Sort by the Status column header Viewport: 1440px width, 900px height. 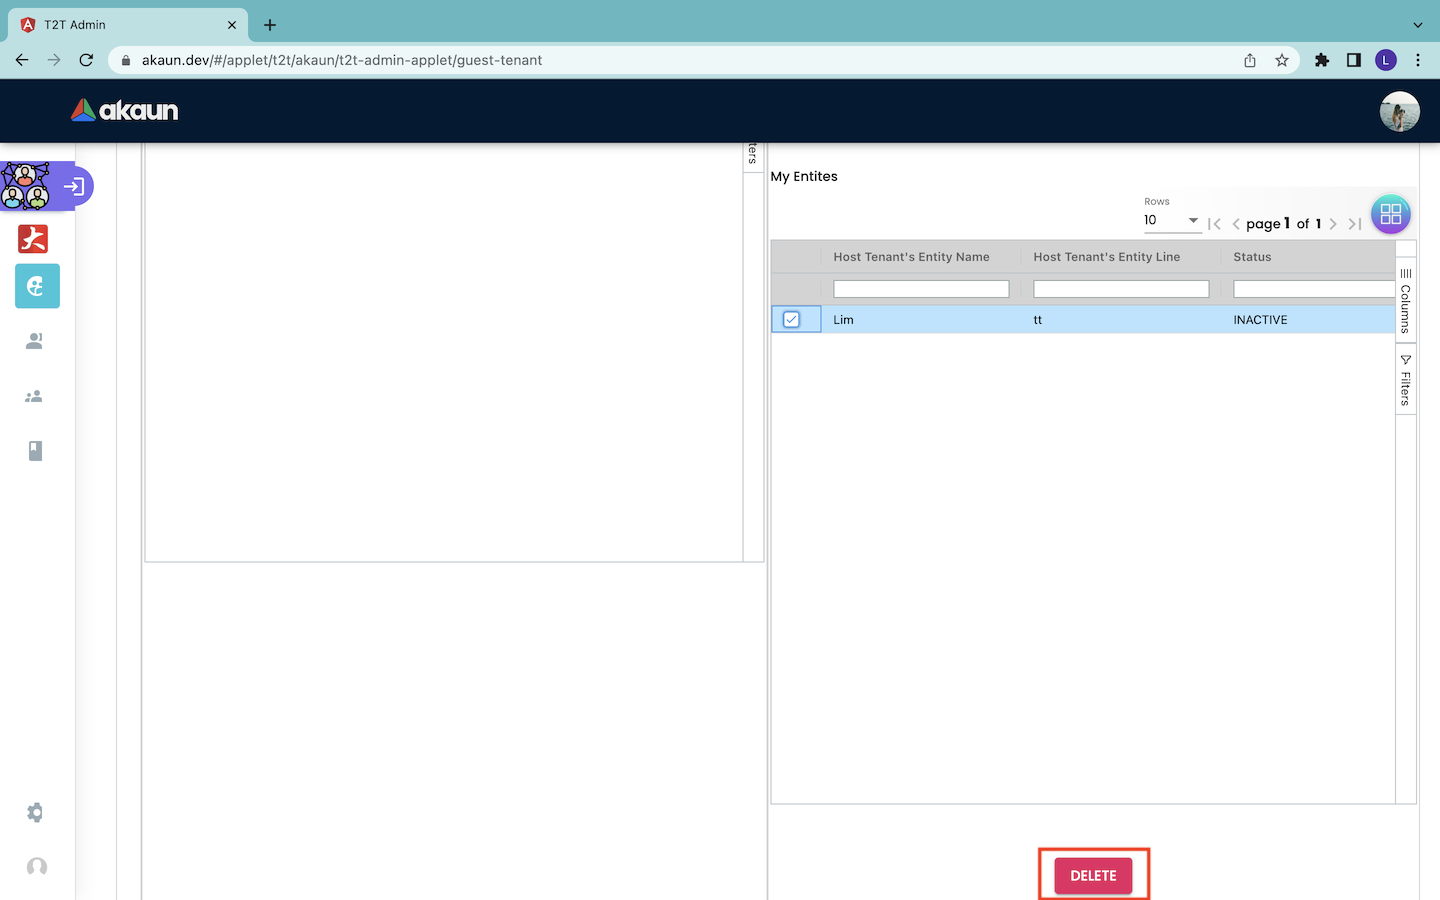(1252, 257)
